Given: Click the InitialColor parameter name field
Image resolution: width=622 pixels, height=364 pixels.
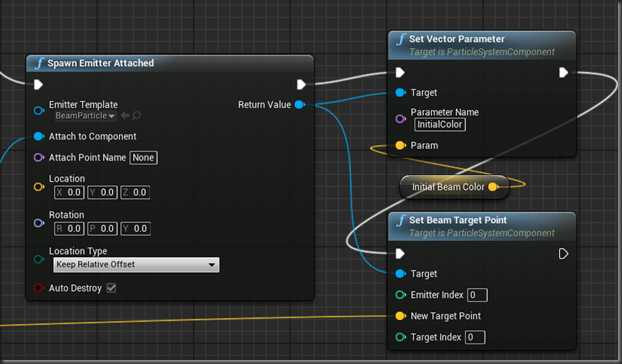Looking at the screenshot, I should [440, 125].
